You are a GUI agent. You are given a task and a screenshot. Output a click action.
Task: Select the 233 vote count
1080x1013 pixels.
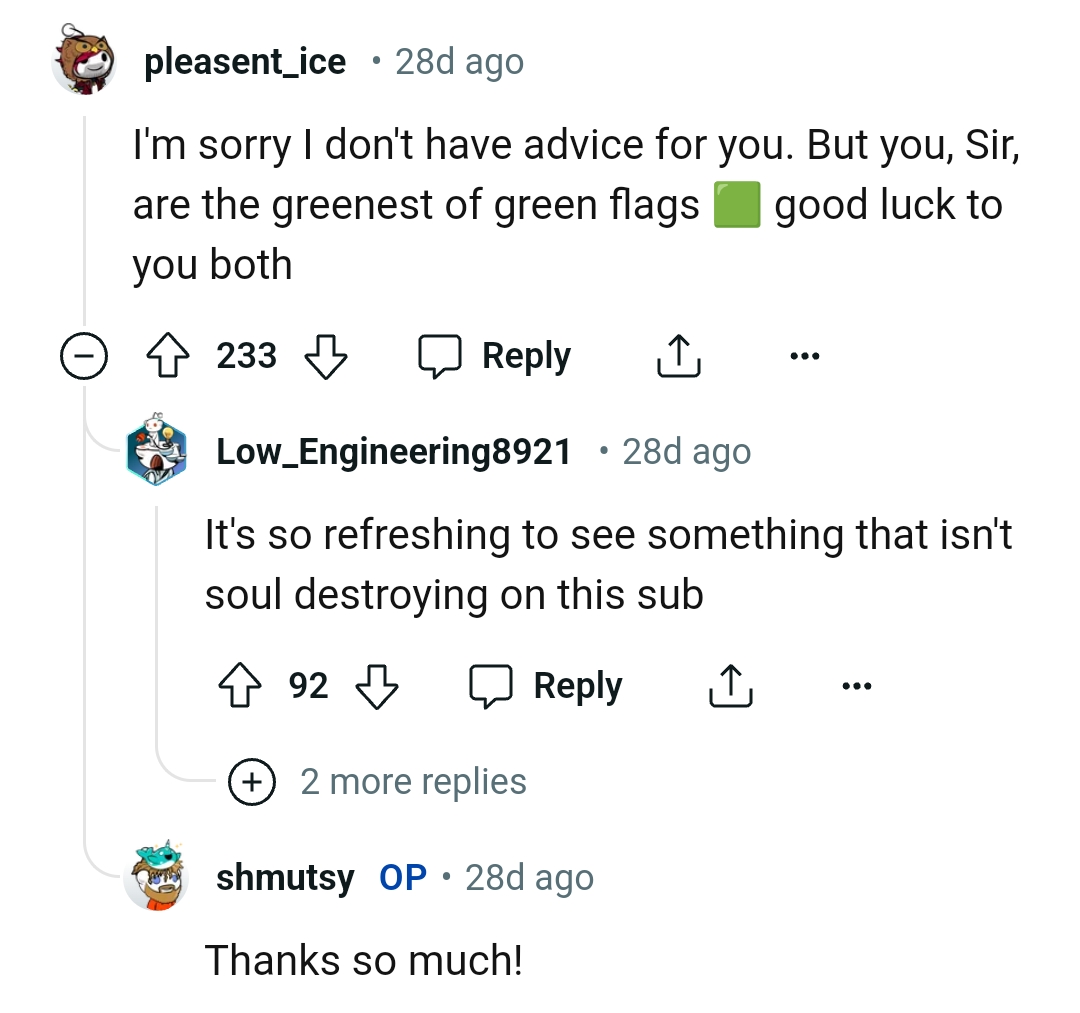pyautogui.click(x=245, y=355)
